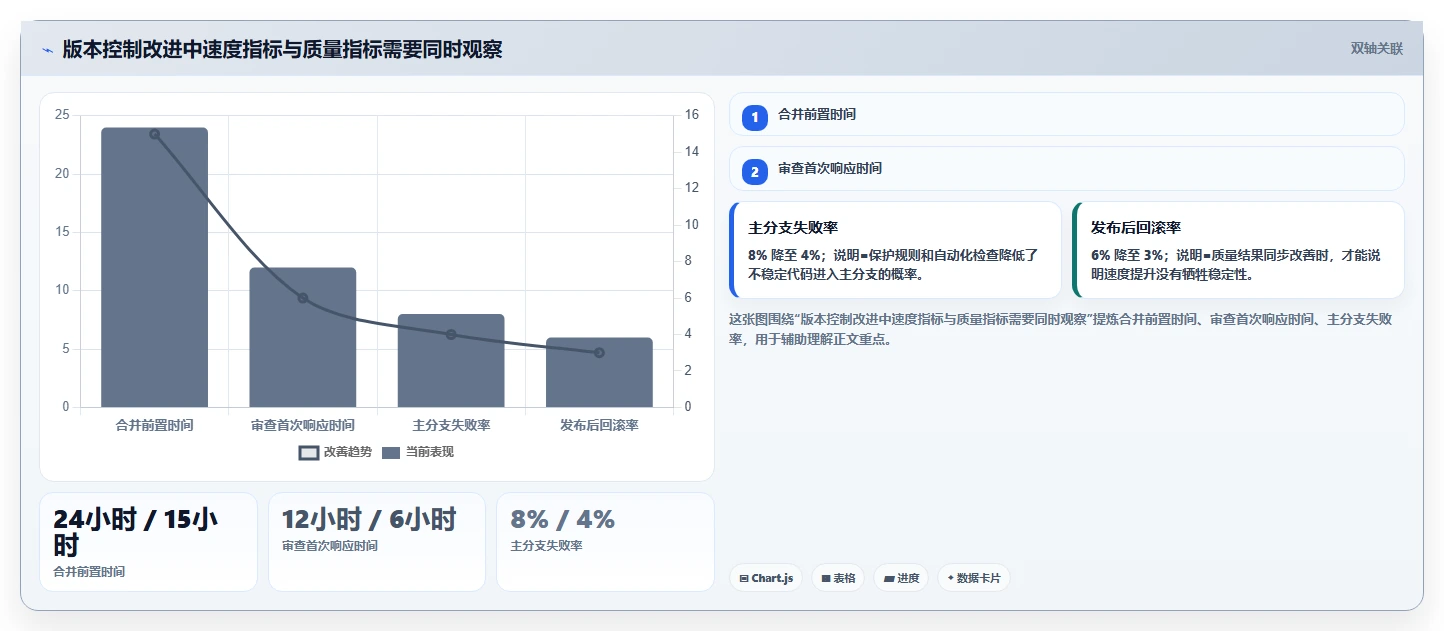Click the icon in the 进度 chip
Image resolution: width=1444 pixels, height=631 pixels.
pyautogui.click(x=889, y=579)
